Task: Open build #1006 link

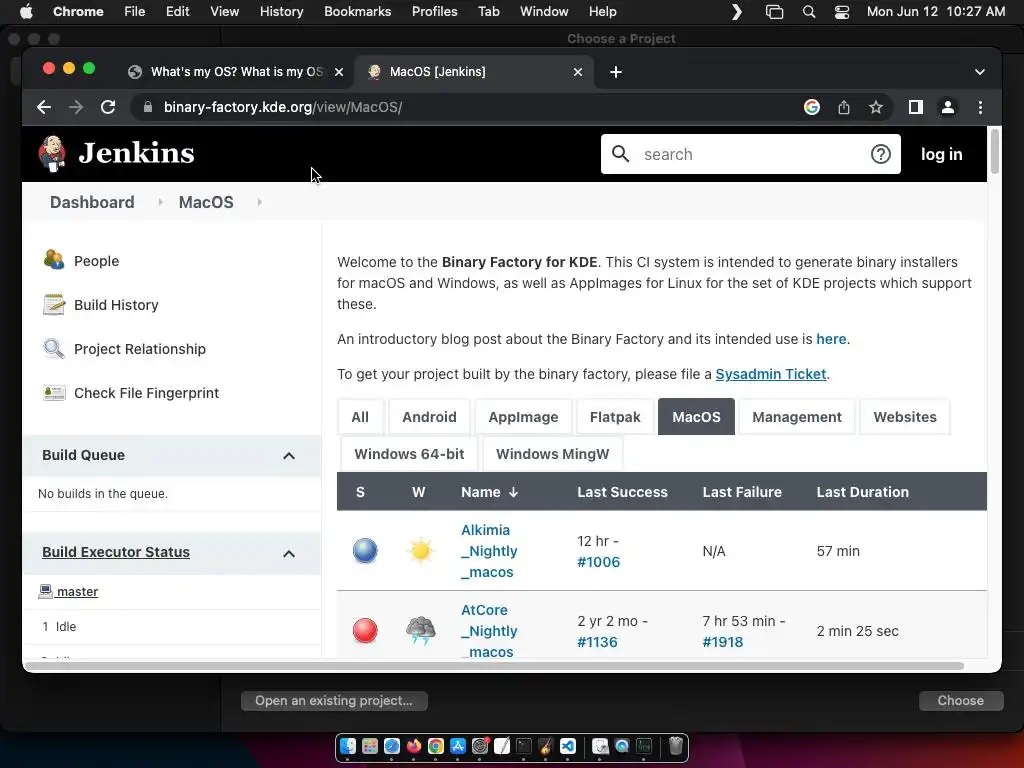Action: pos(598,562)
